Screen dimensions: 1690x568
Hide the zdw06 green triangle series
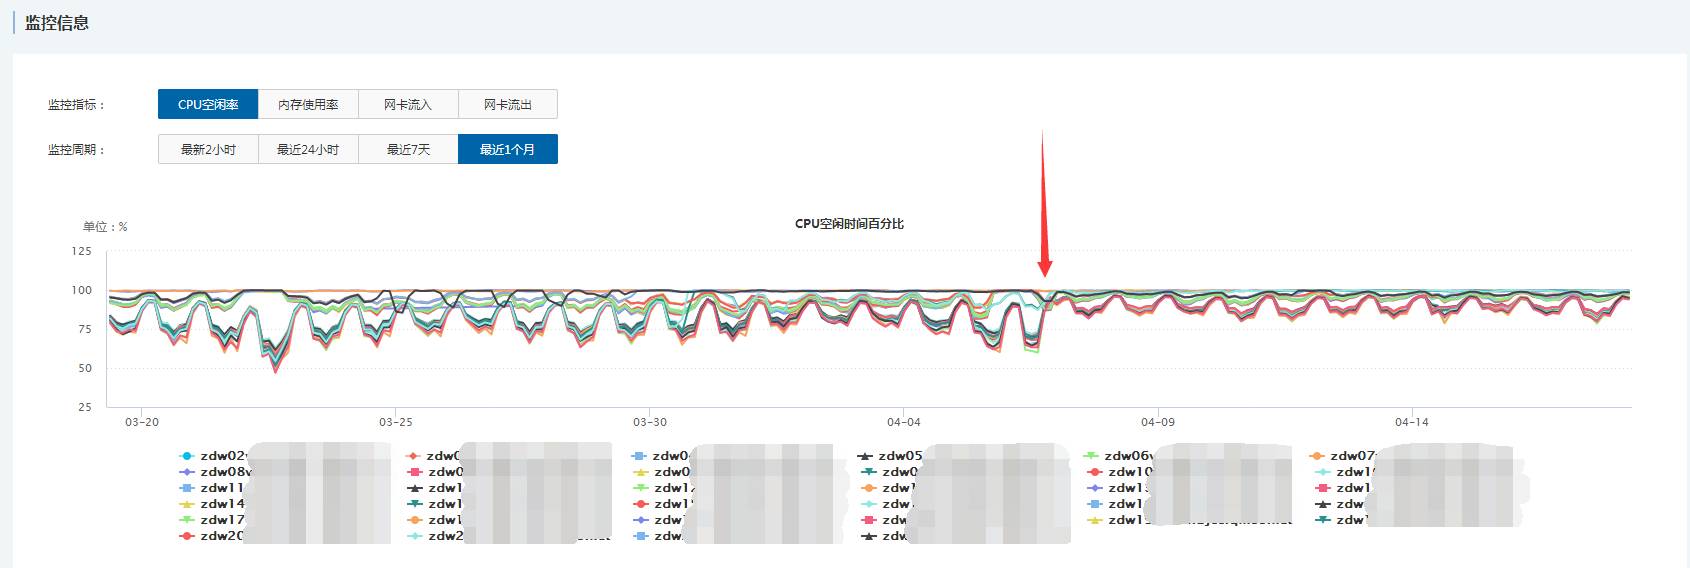tap(1092, 456)
